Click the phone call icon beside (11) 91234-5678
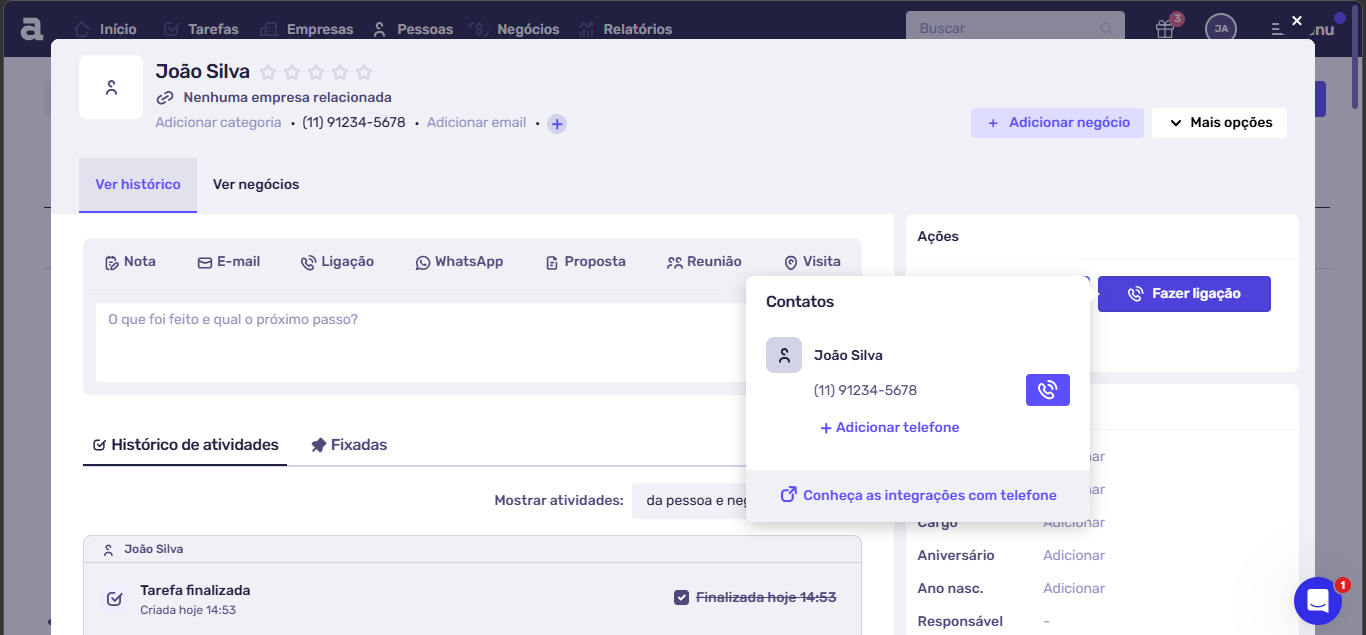 coord(1047,390)
